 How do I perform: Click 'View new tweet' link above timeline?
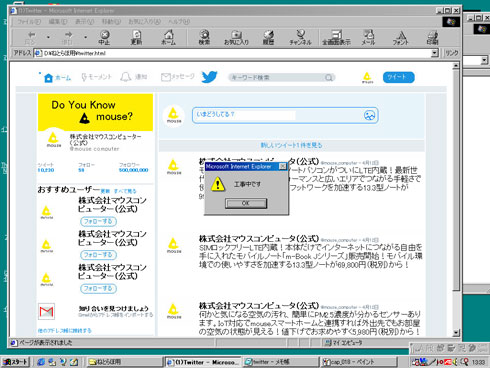click(291, 145)
